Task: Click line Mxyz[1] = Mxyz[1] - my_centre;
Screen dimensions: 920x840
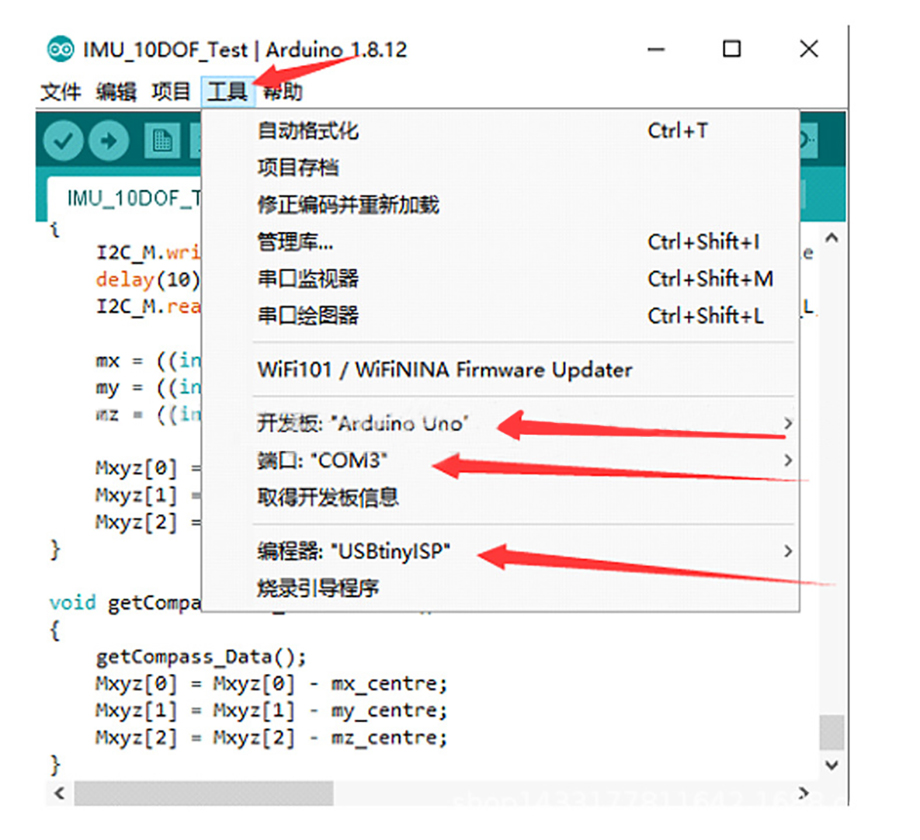Action: click(271, 711)
